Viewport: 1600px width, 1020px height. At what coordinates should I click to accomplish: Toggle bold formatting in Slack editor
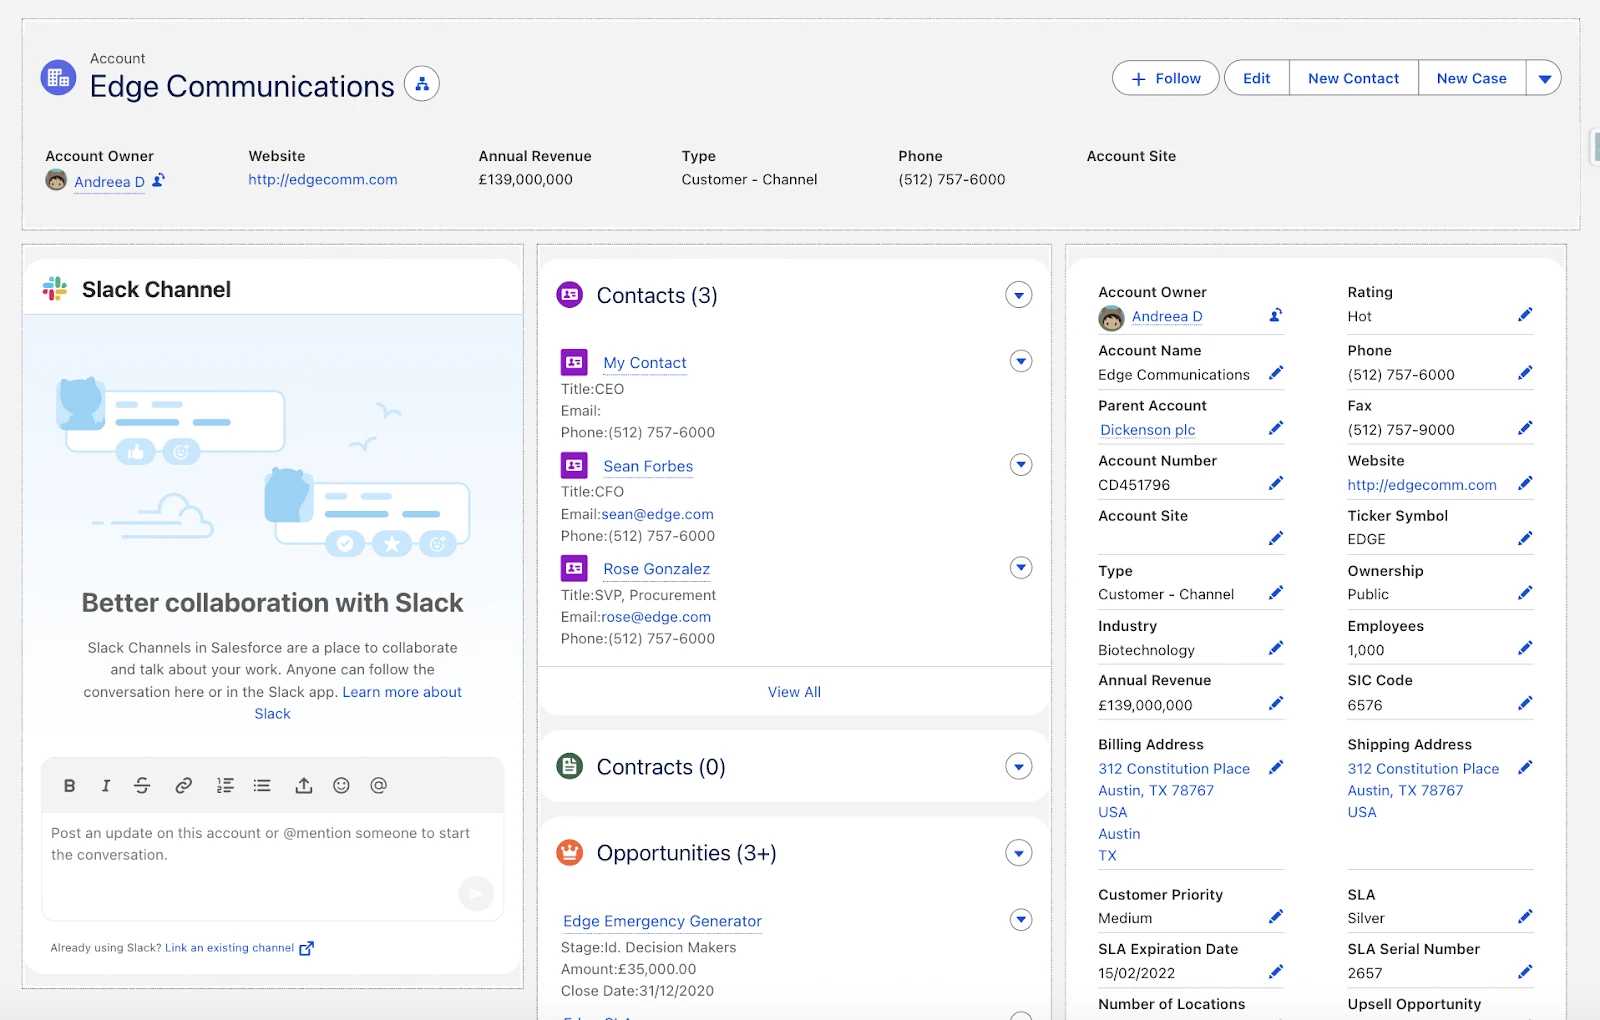click(x=69, y=786)
